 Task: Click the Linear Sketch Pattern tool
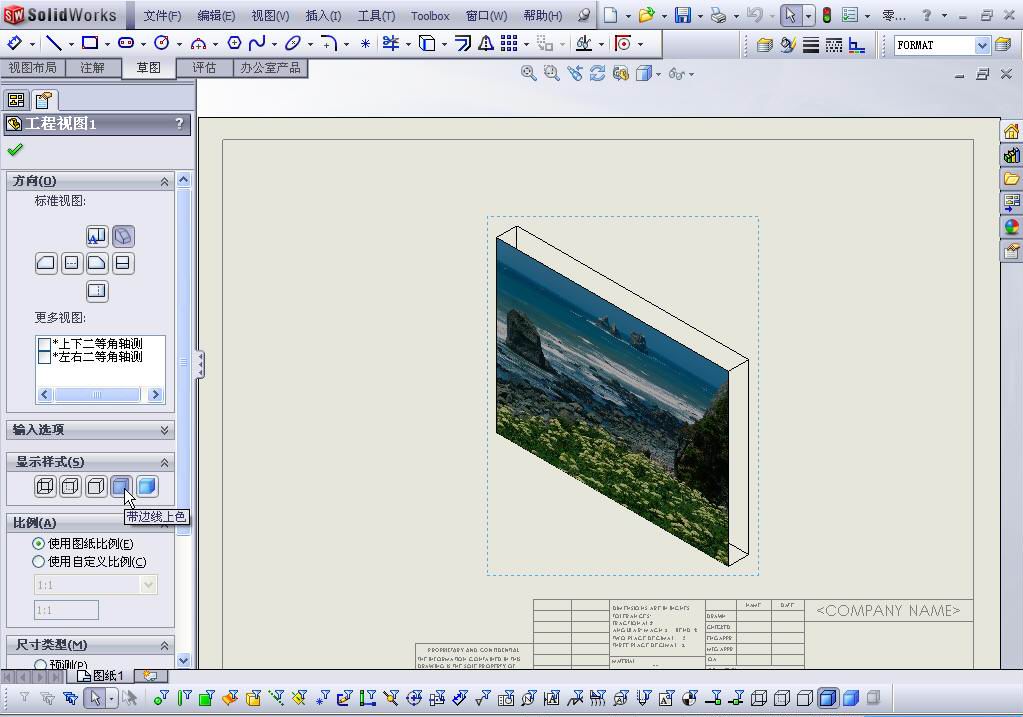tap(510, 44)
